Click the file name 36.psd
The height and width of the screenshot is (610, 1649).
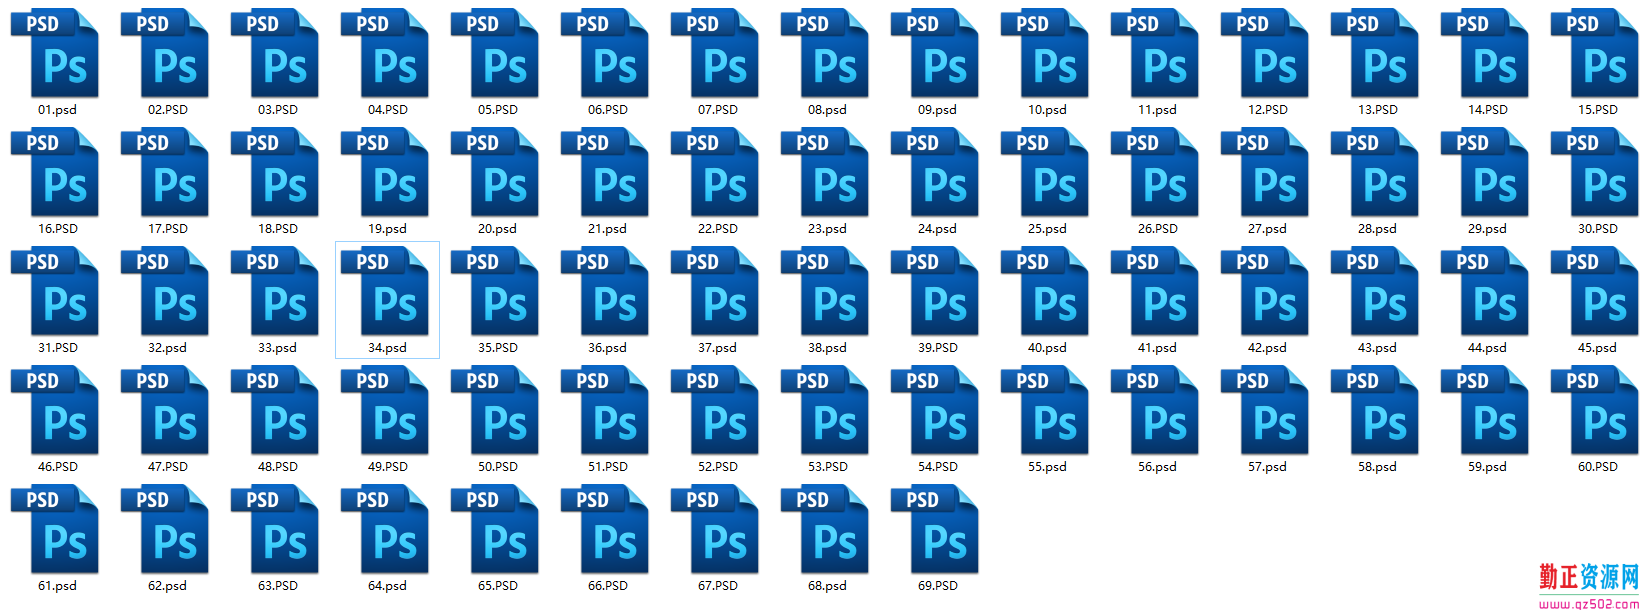coord(607,348)
